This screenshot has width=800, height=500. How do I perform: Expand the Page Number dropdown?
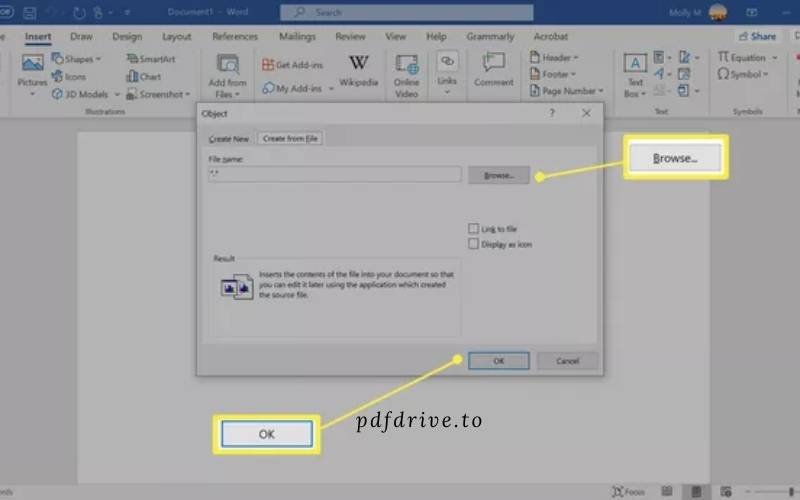pos(601,91)
